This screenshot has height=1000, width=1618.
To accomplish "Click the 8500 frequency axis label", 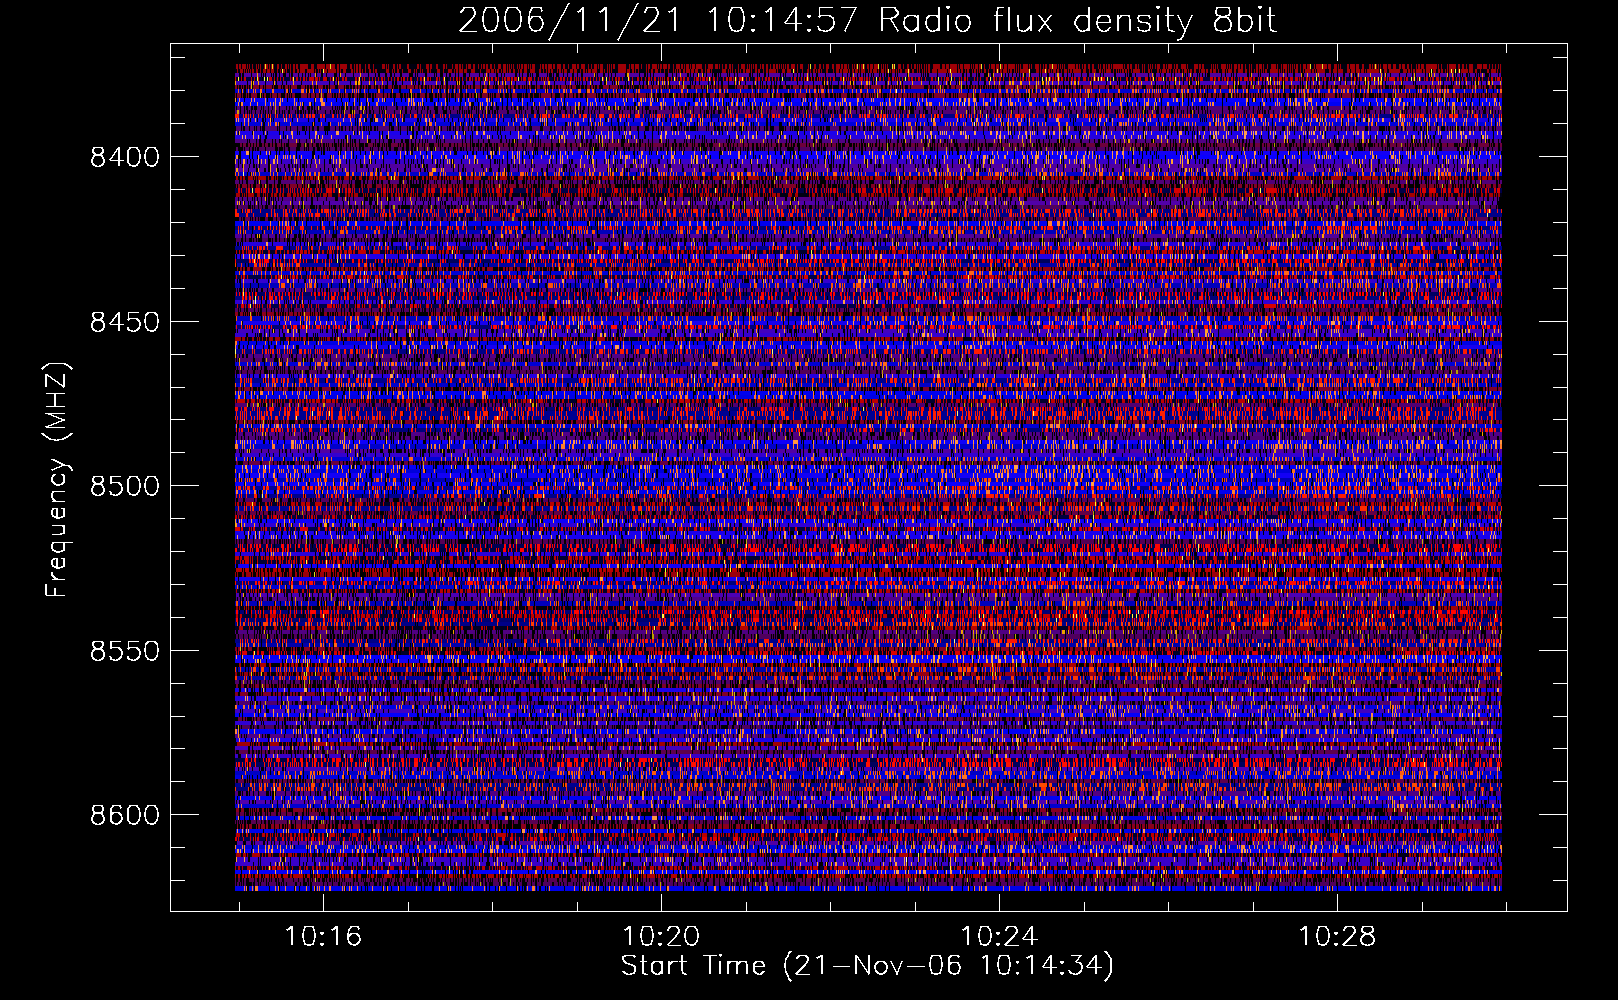I will coord(125,486).
